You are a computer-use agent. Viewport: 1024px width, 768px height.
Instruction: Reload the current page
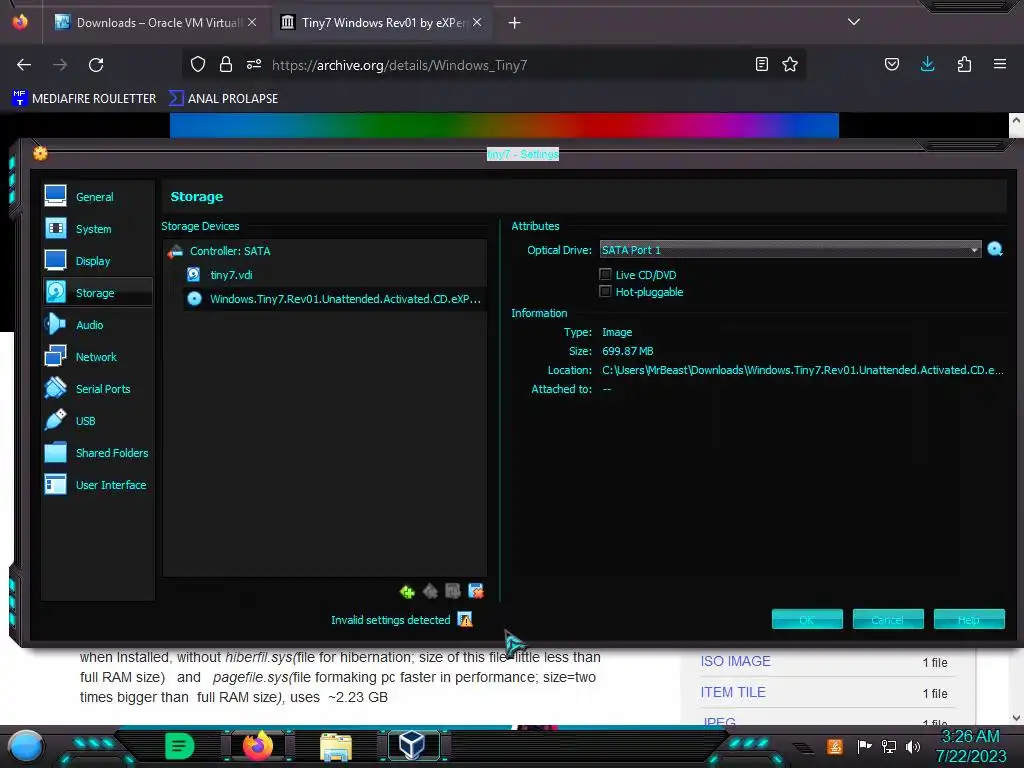(96, 65)
